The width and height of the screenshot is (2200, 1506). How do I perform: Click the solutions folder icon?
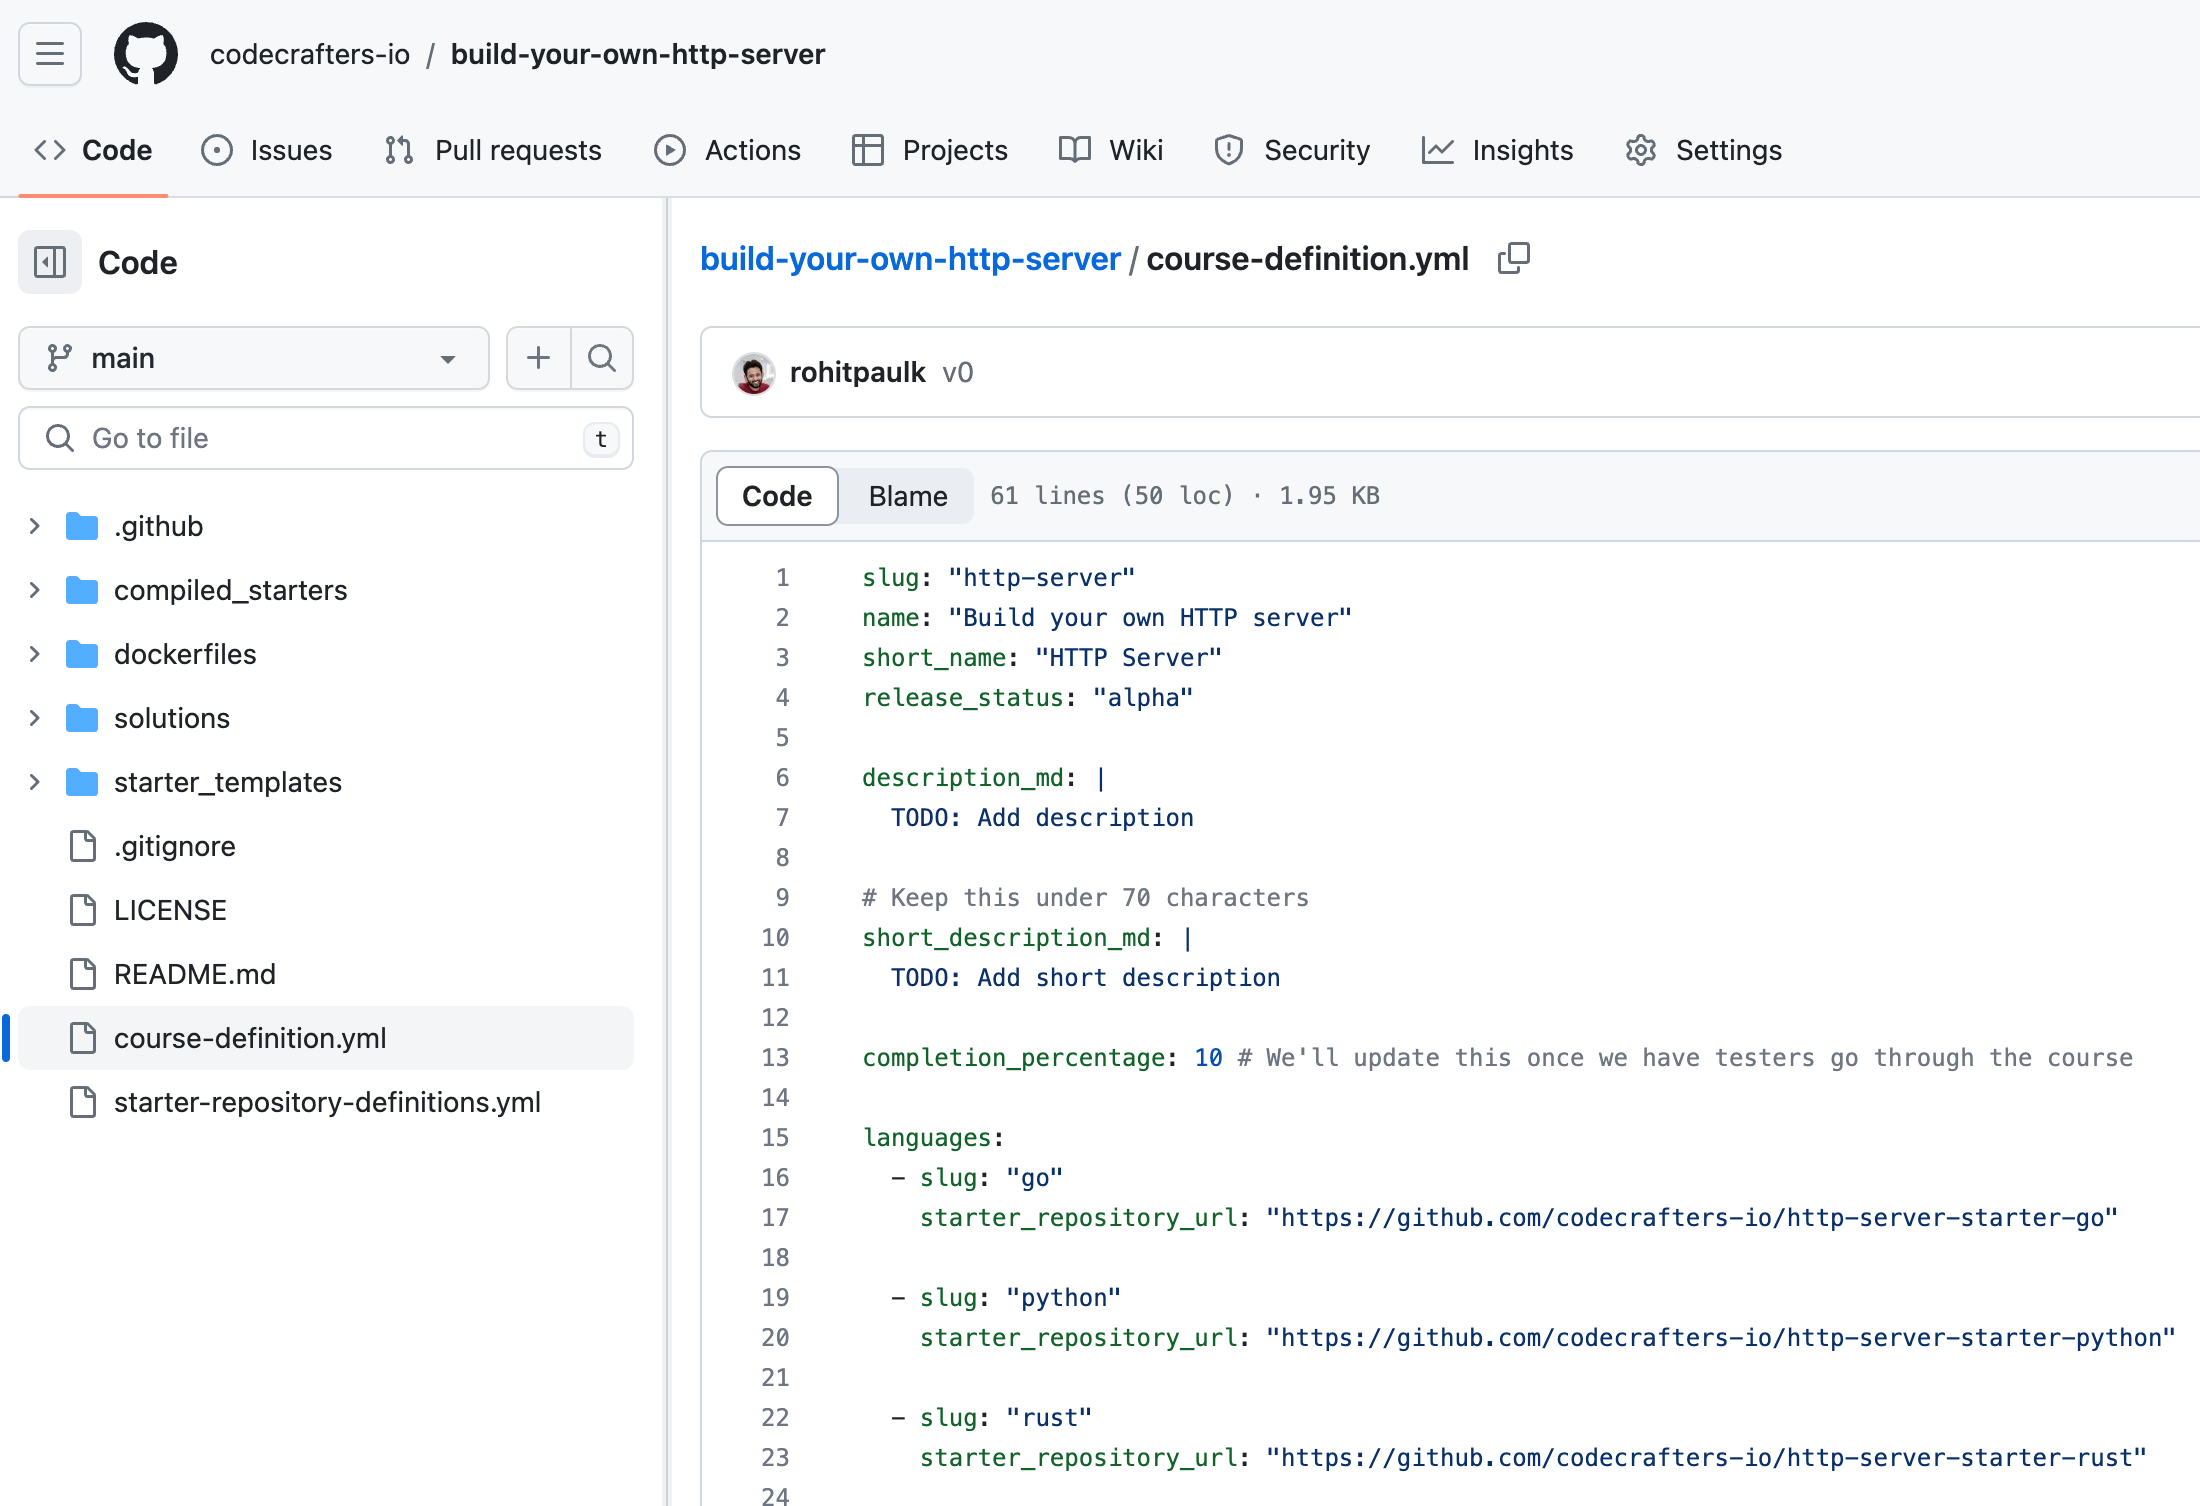tap(82, 718)
